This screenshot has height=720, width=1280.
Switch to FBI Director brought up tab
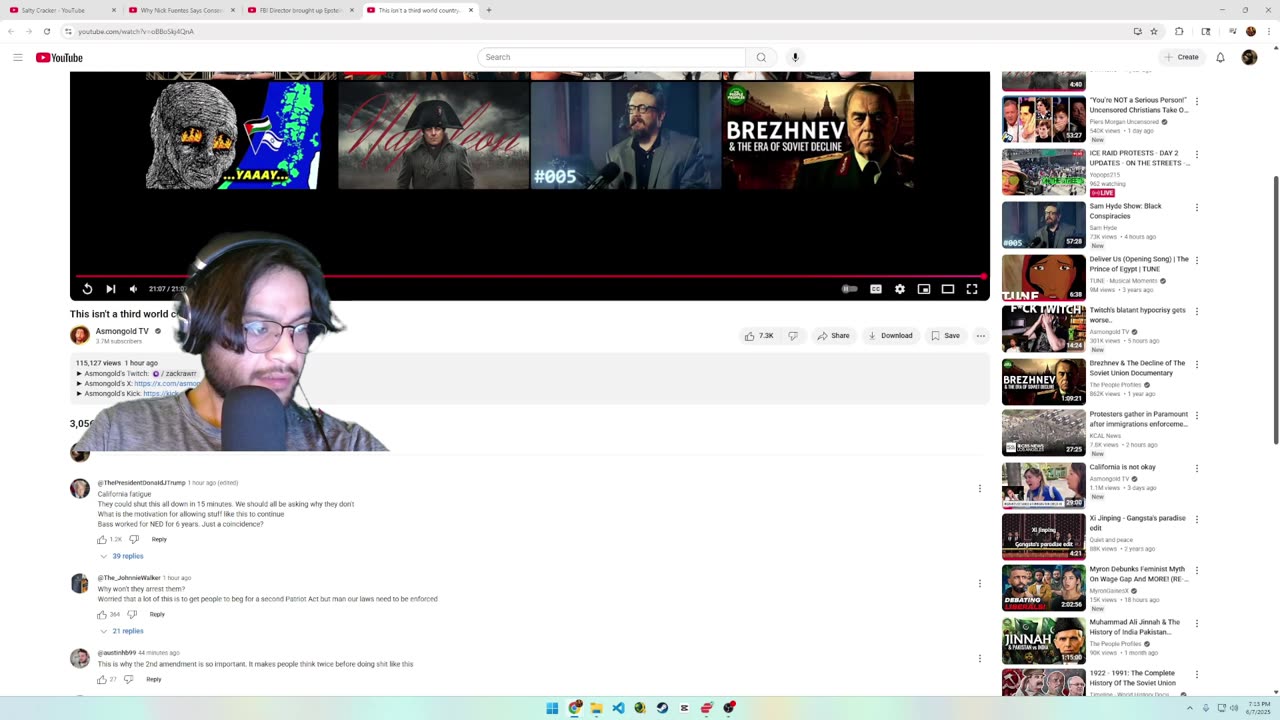(x=299, y=10)
